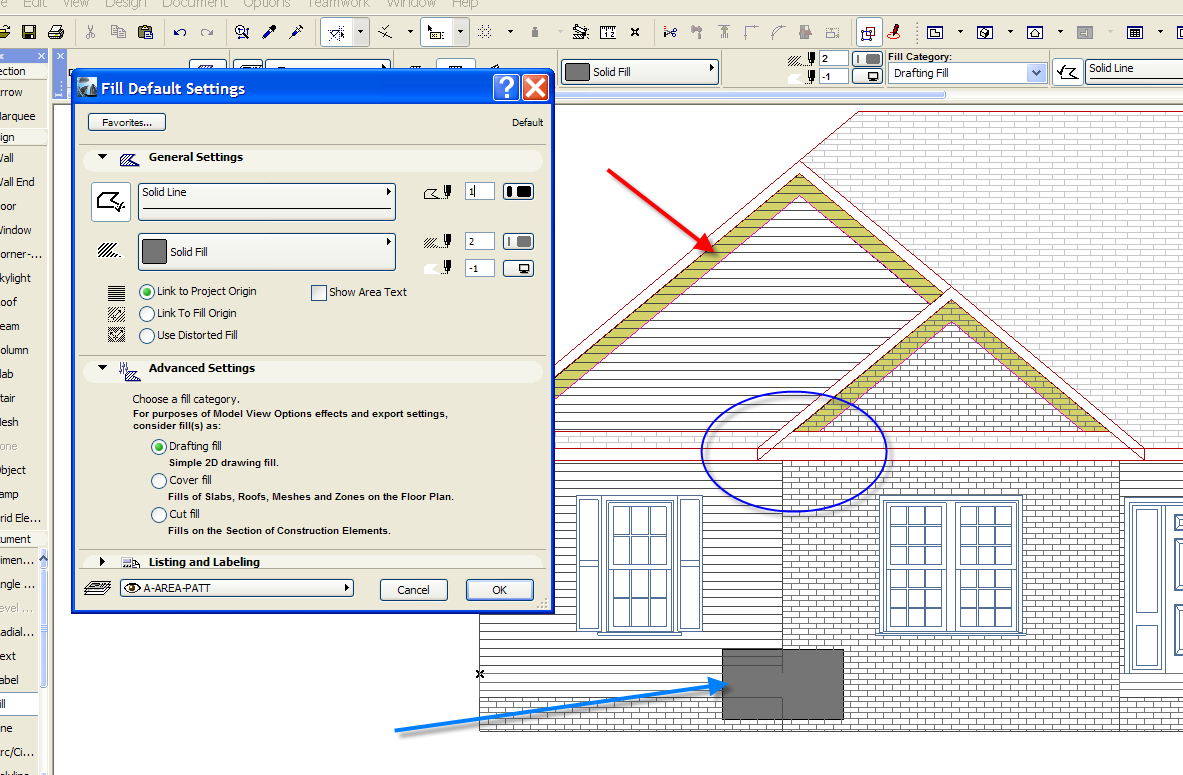Select the Syringe inject parameters tool

pyautogui.click(x=295, y=32)
